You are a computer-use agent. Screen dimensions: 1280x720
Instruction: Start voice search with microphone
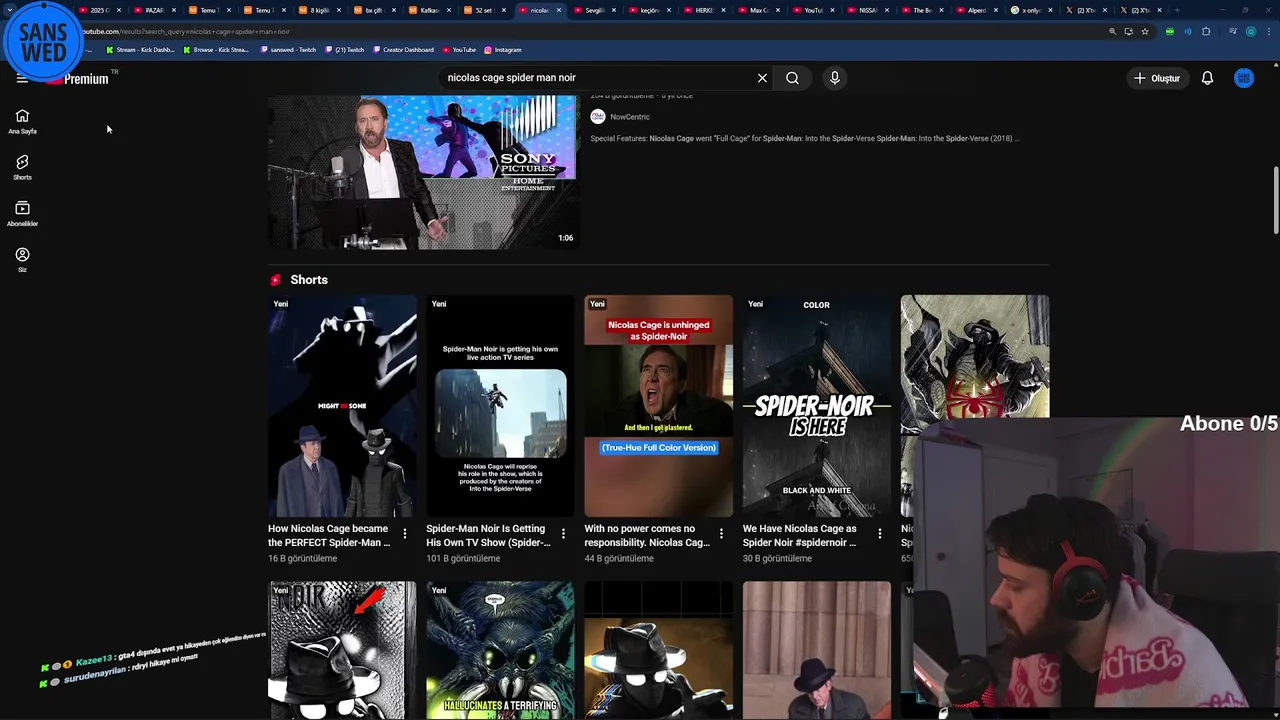coord(834,78)
